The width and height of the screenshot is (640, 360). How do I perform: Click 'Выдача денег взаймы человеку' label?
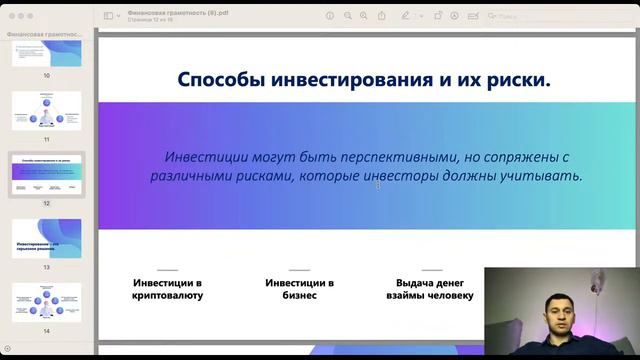430,289
